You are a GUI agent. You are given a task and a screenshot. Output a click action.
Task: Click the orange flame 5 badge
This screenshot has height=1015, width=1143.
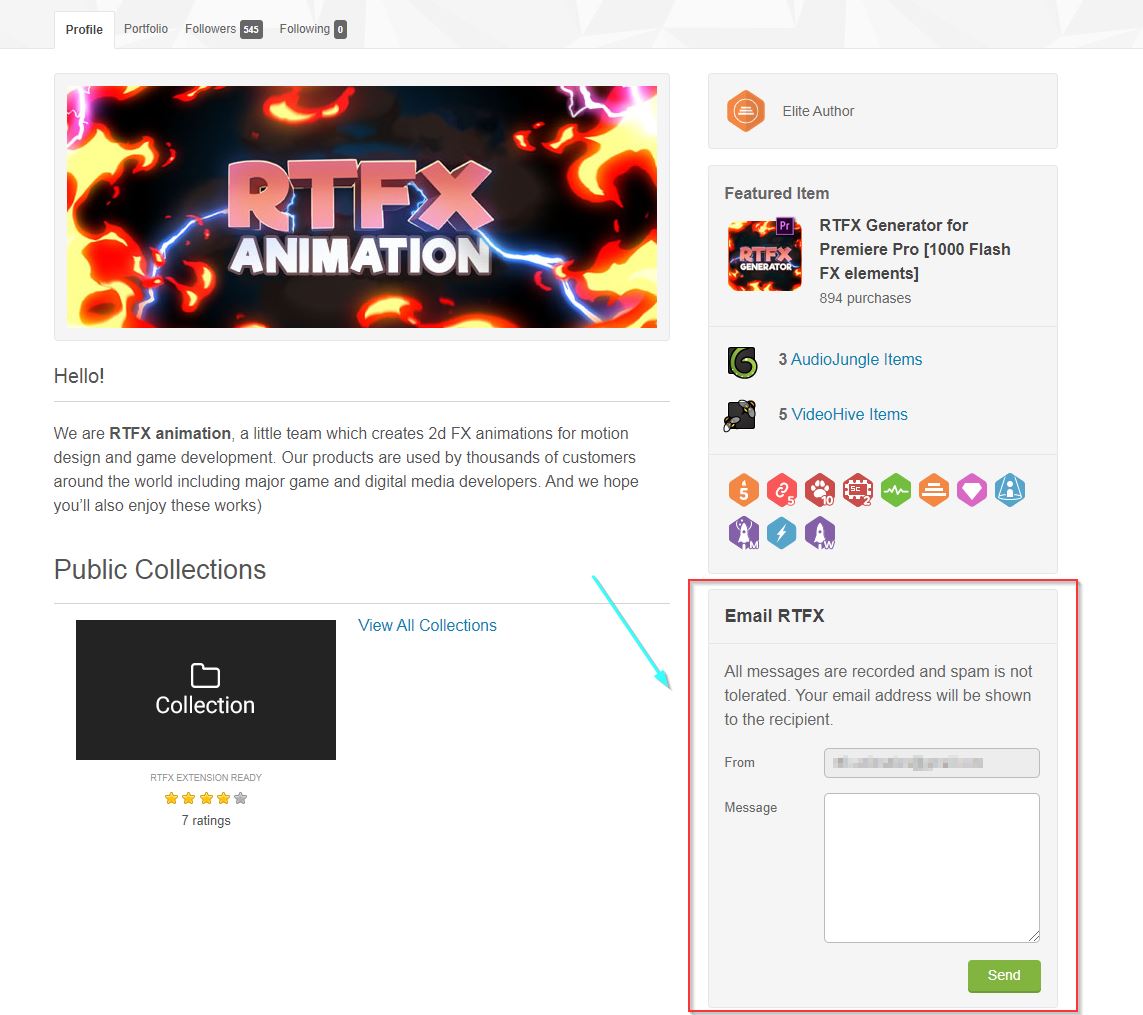(x=743, y=490)
